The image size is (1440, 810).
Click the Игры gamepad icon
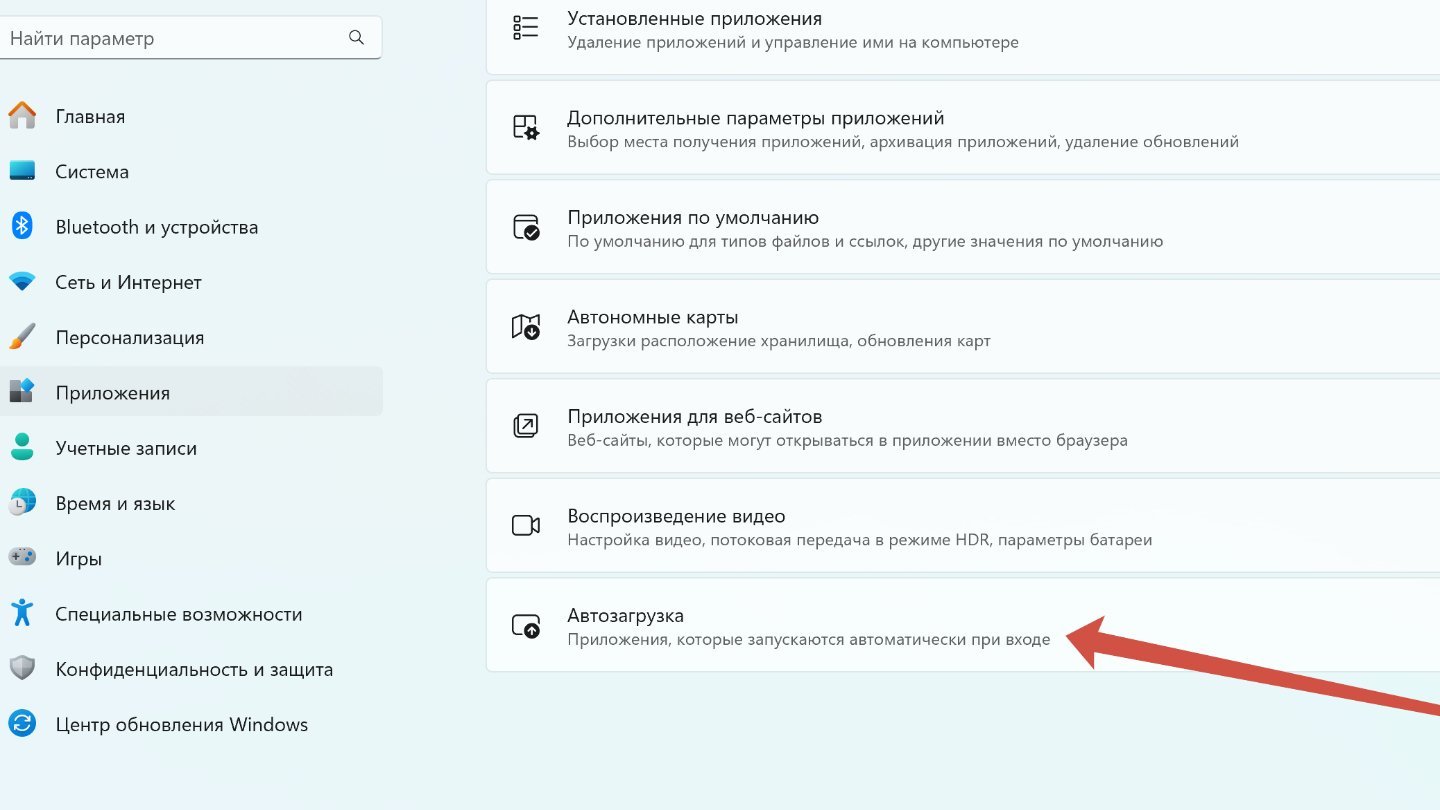pos(22,558)
